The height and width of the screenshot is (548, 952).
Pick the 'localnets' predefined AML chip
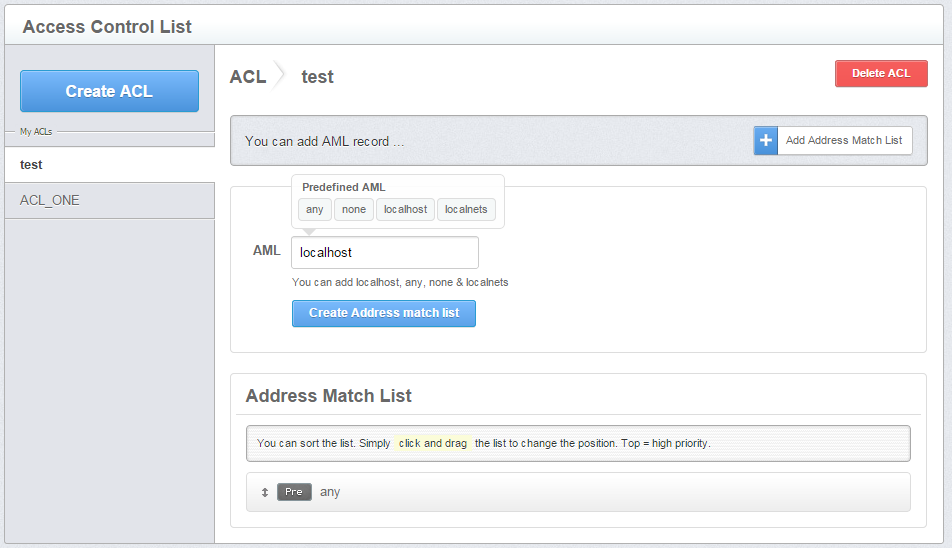(466, 209)
